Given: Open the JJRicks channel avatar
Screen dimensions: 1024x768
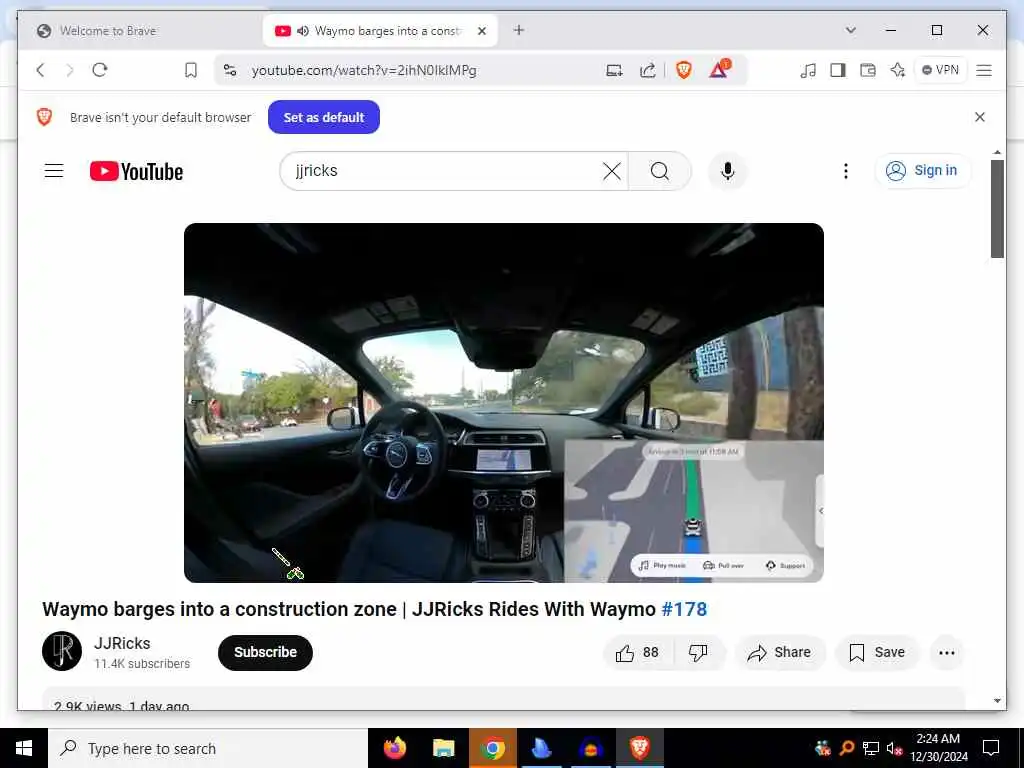Looking at the screenshot, I should 62,651.
